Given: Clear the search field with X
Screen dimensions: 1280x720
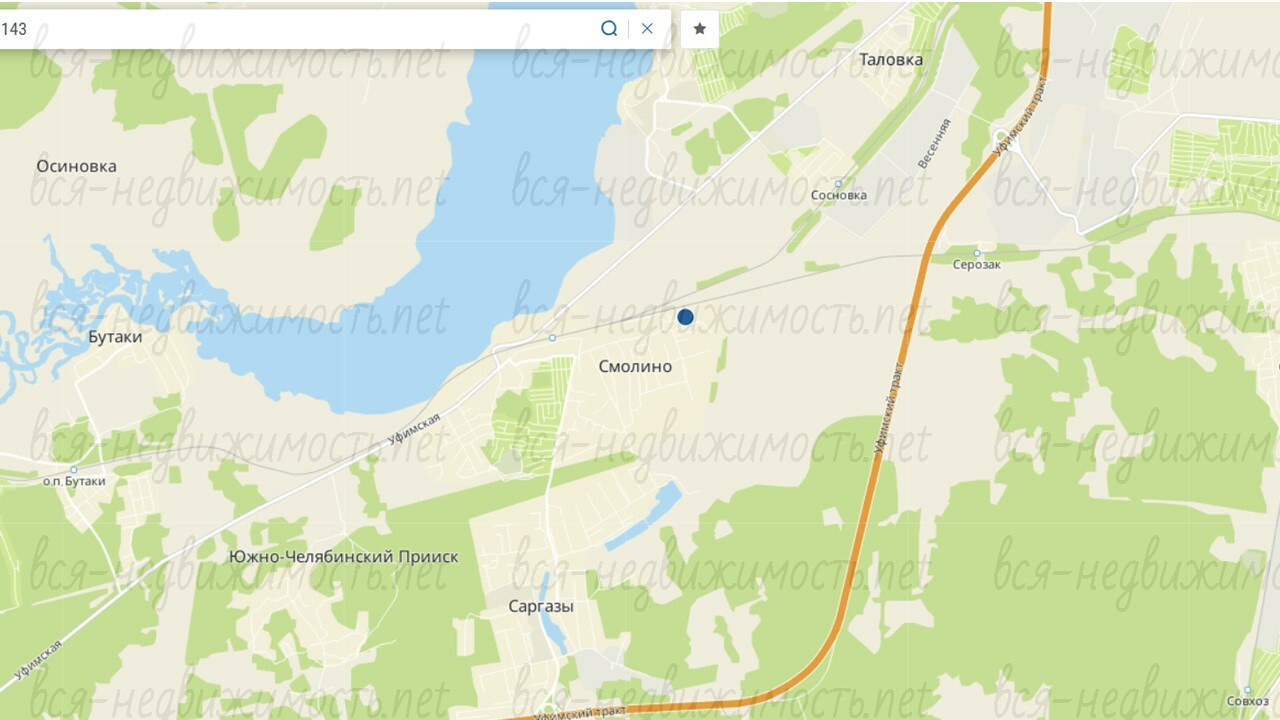Looking at the screenshot, I should click(x=647, y=29).
